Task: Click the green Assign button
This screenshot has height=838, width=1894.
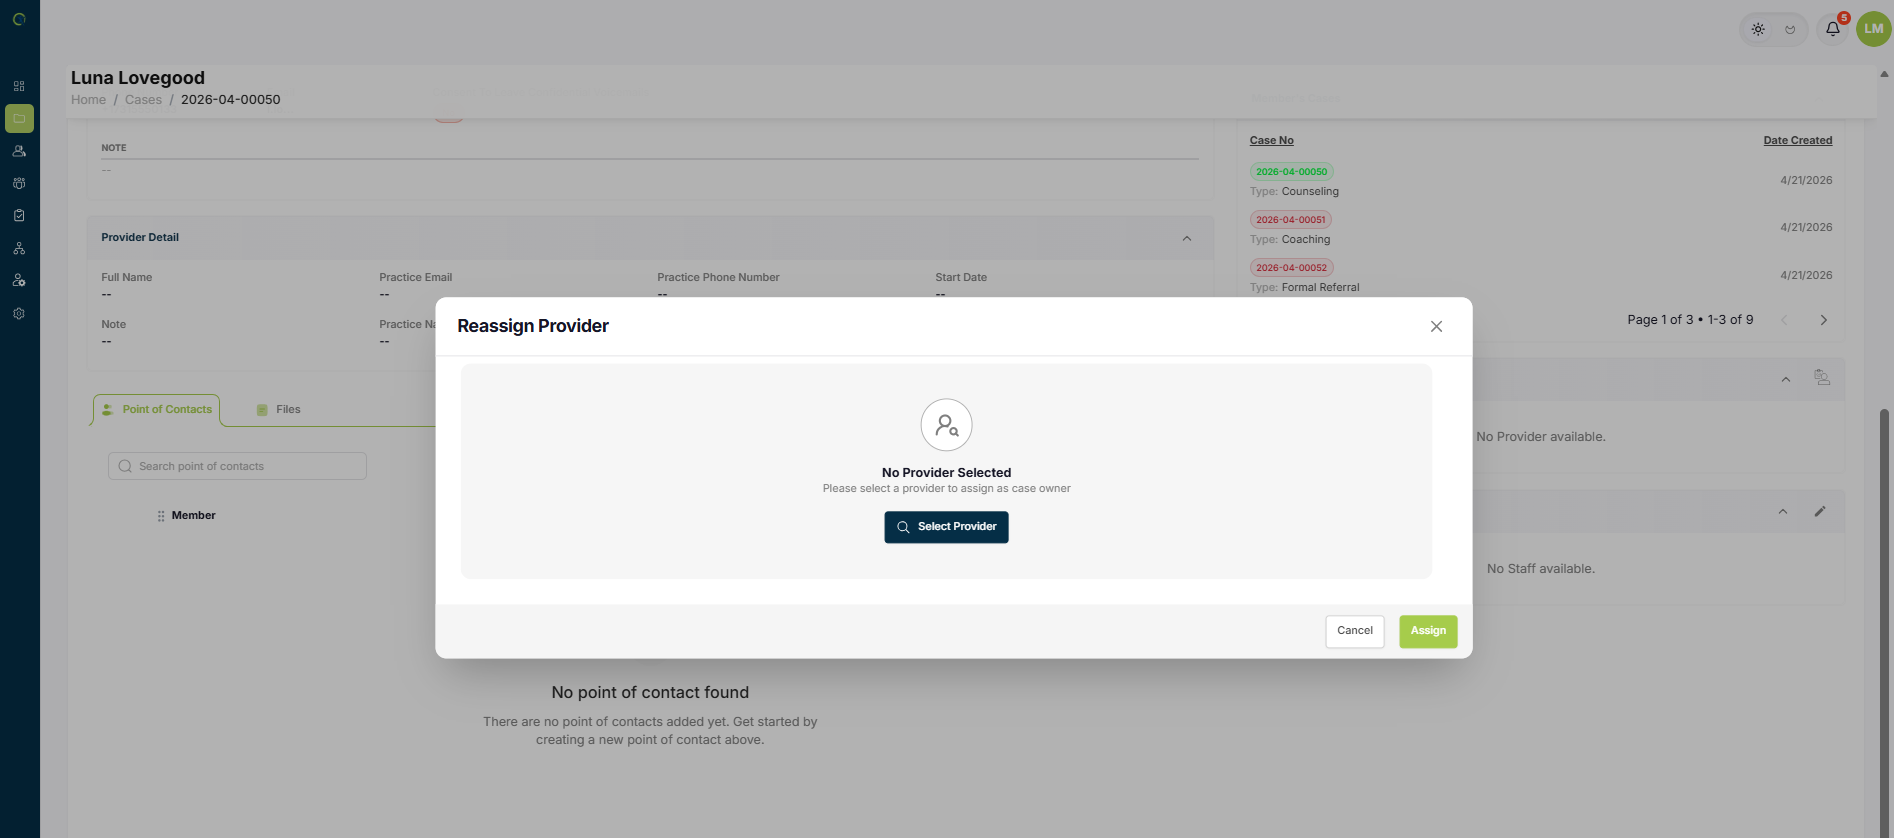Action: point(1428,631)
